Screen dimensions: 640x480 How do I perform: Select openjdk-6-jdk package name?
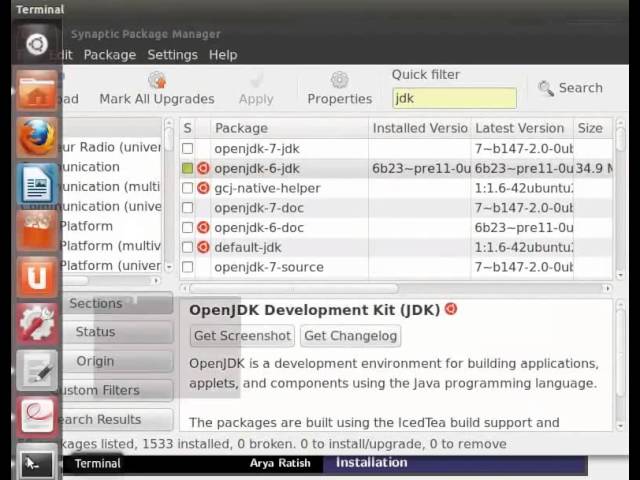pyautogui.click(x=257, y=169)
